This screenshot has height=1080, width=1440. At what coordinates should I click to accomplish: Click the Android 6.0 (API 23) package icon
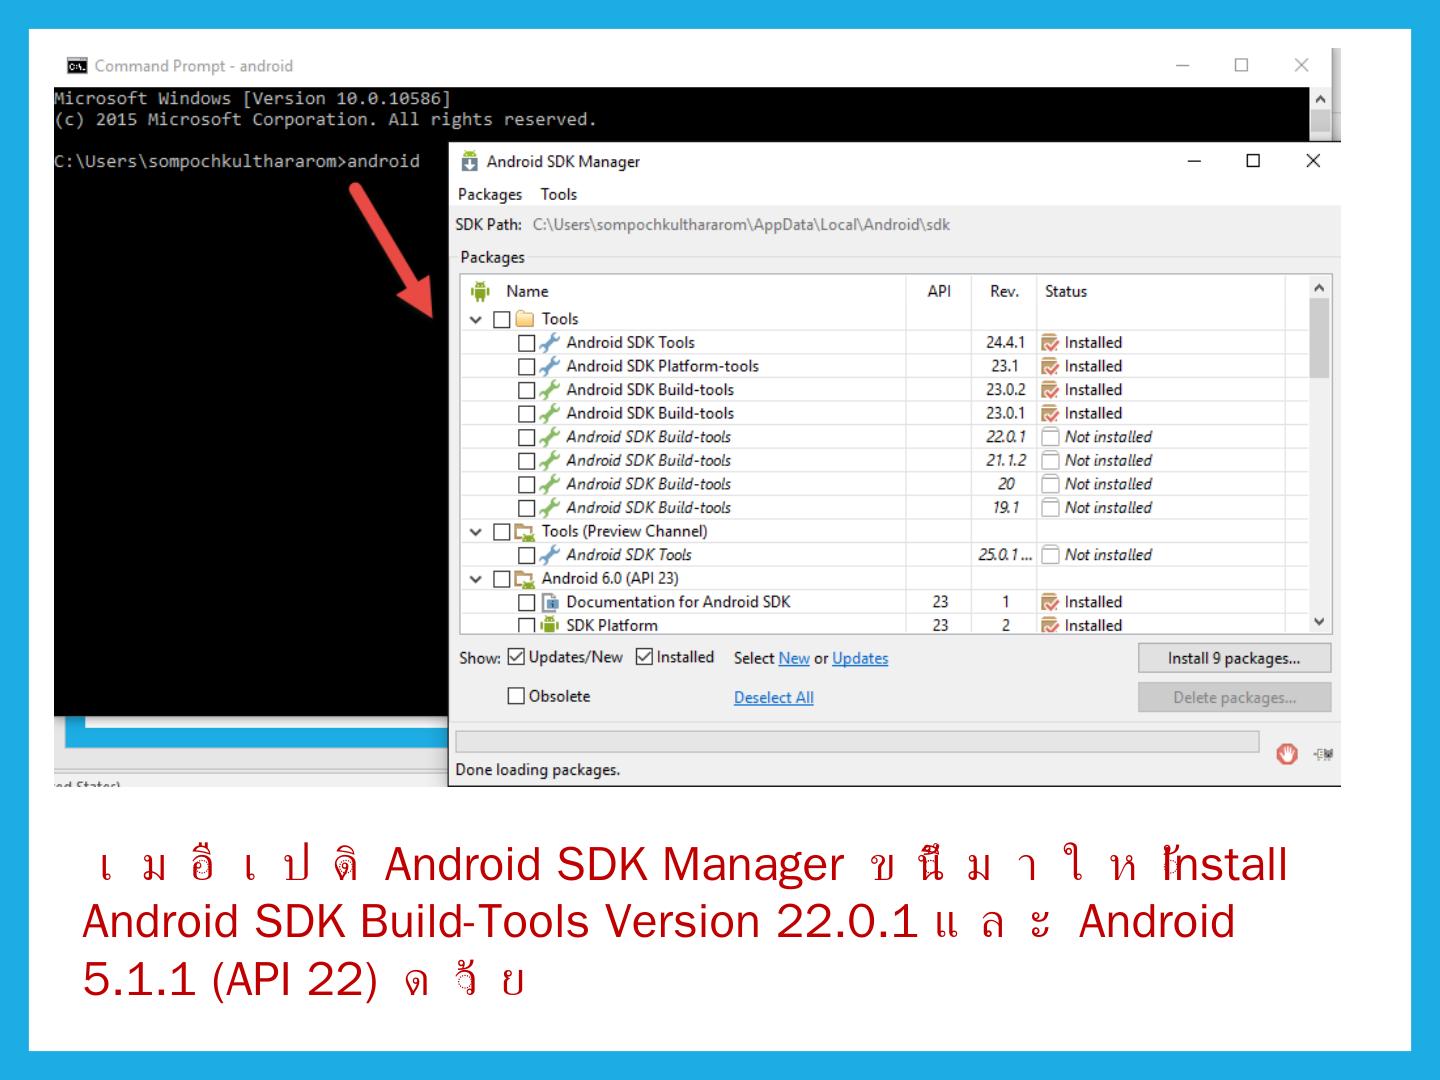(x=525, y=579)
